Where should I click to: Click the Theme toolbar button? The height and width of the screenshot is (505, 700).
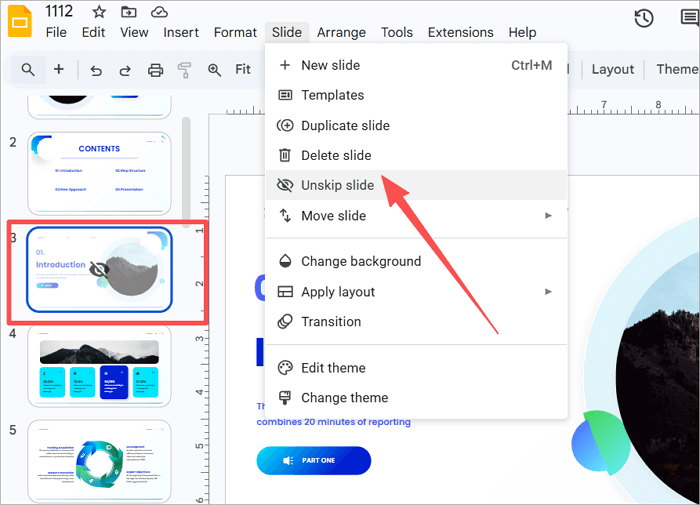(677, 70)
